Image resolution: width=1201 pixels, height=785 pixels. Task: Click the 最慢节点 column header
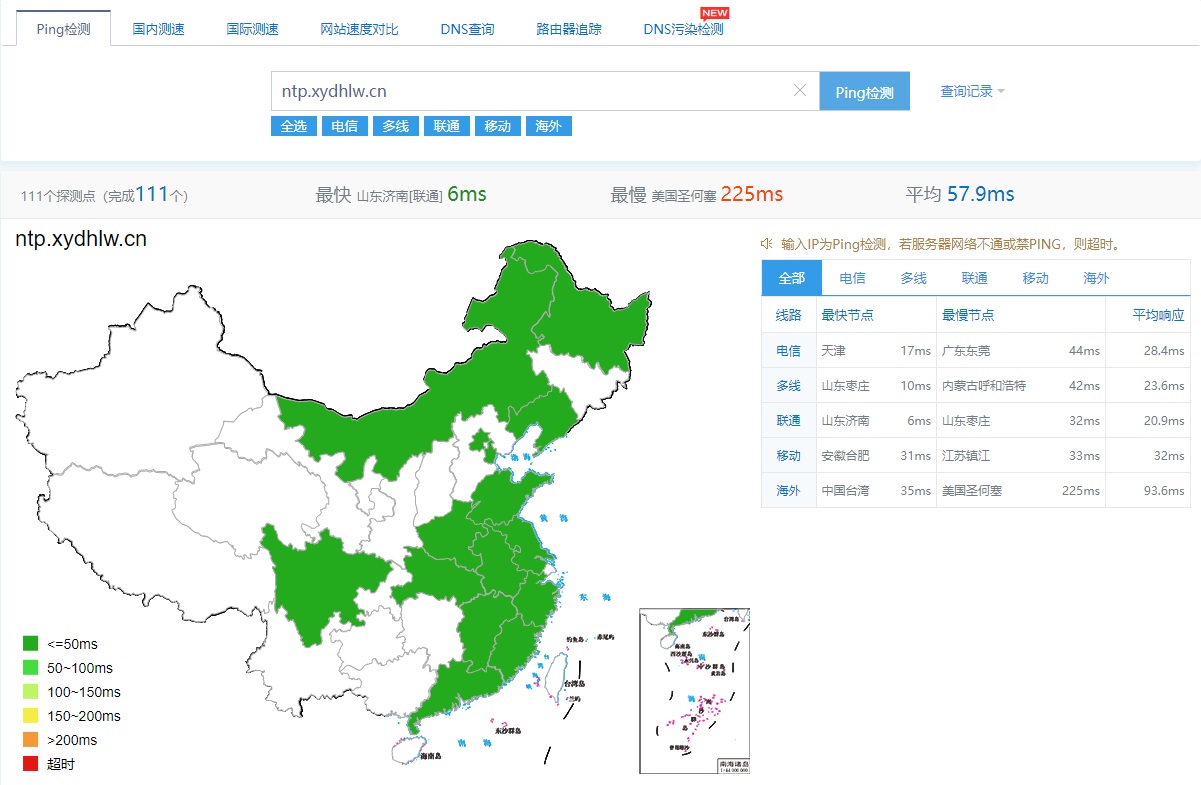pos(968,315)
